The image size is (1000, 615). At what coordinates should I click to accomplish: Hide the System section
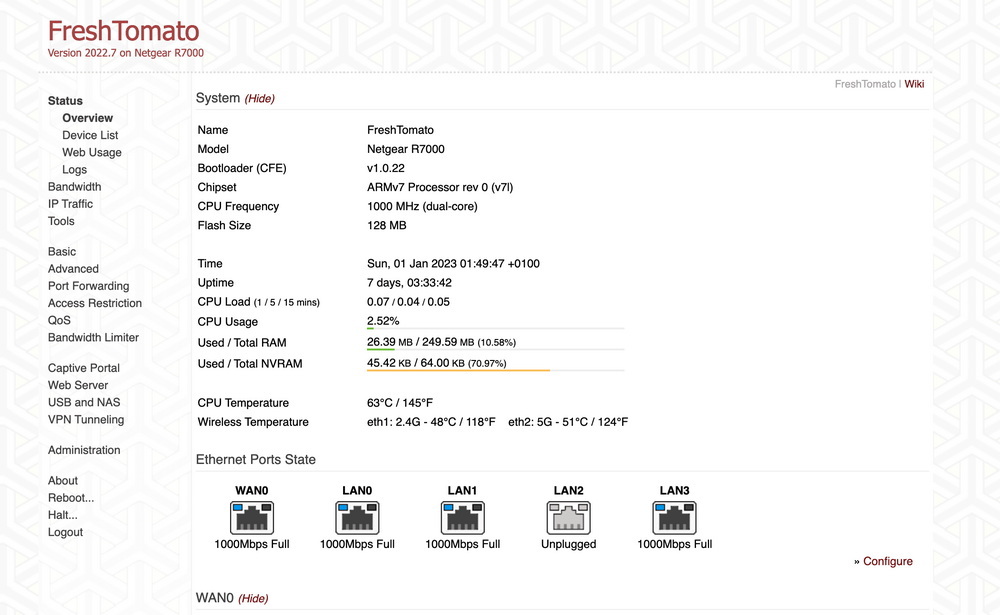[260, 98]
